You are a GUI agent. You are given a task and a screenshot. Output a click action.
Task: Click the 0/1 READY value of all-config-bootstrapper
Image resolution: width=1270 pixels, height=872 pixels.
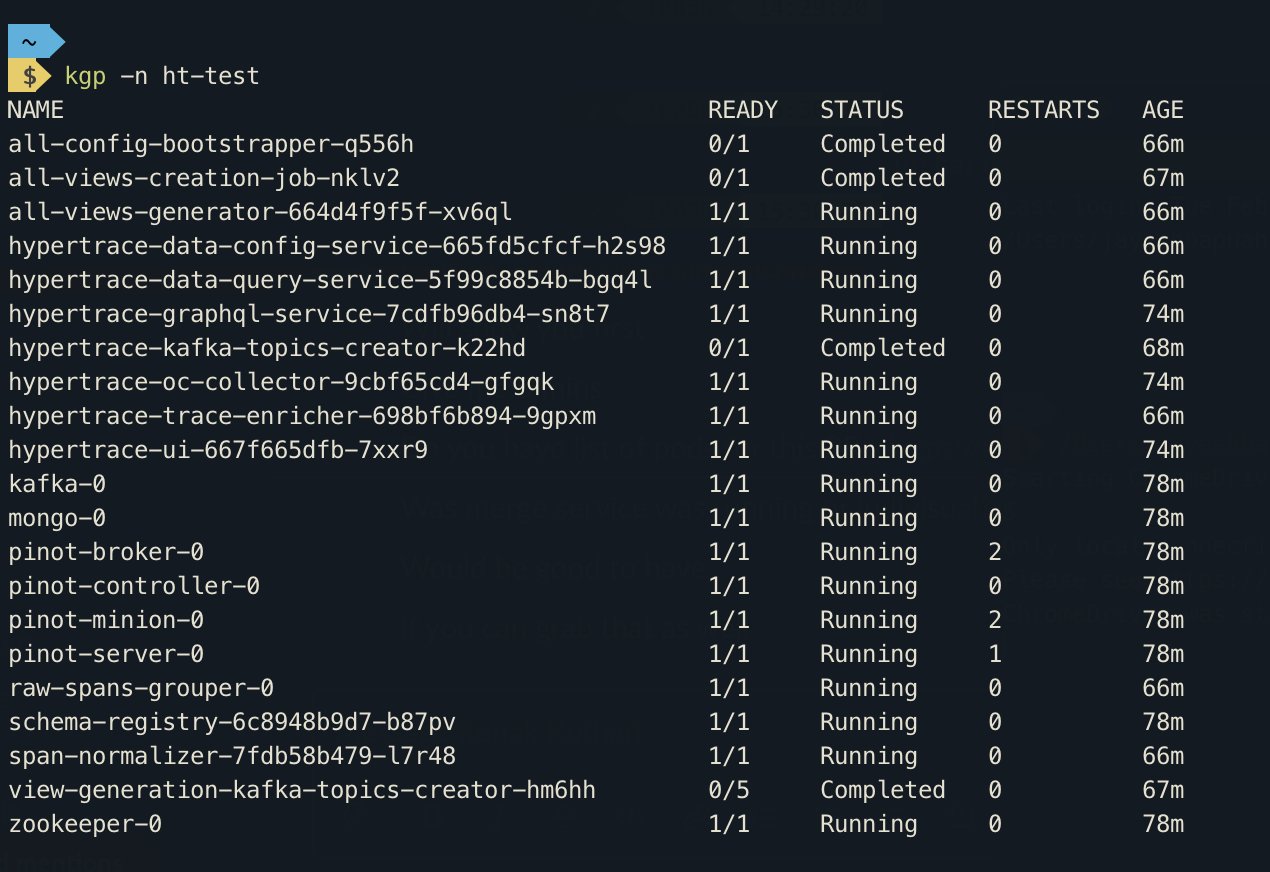click(x=729, y=144)
